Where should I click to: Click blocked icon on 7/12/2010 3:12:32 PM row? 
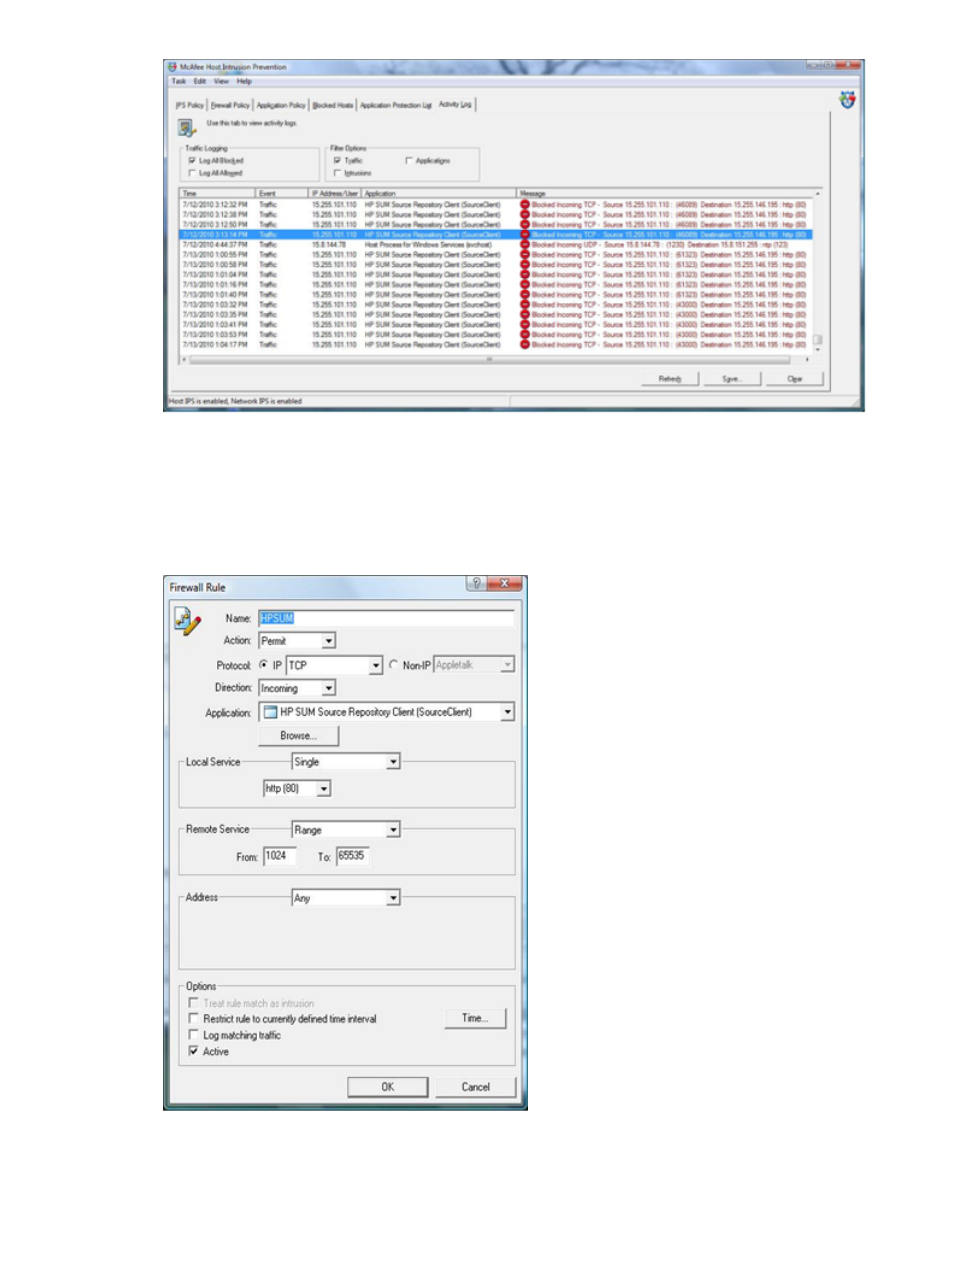(x=525, y=204)
